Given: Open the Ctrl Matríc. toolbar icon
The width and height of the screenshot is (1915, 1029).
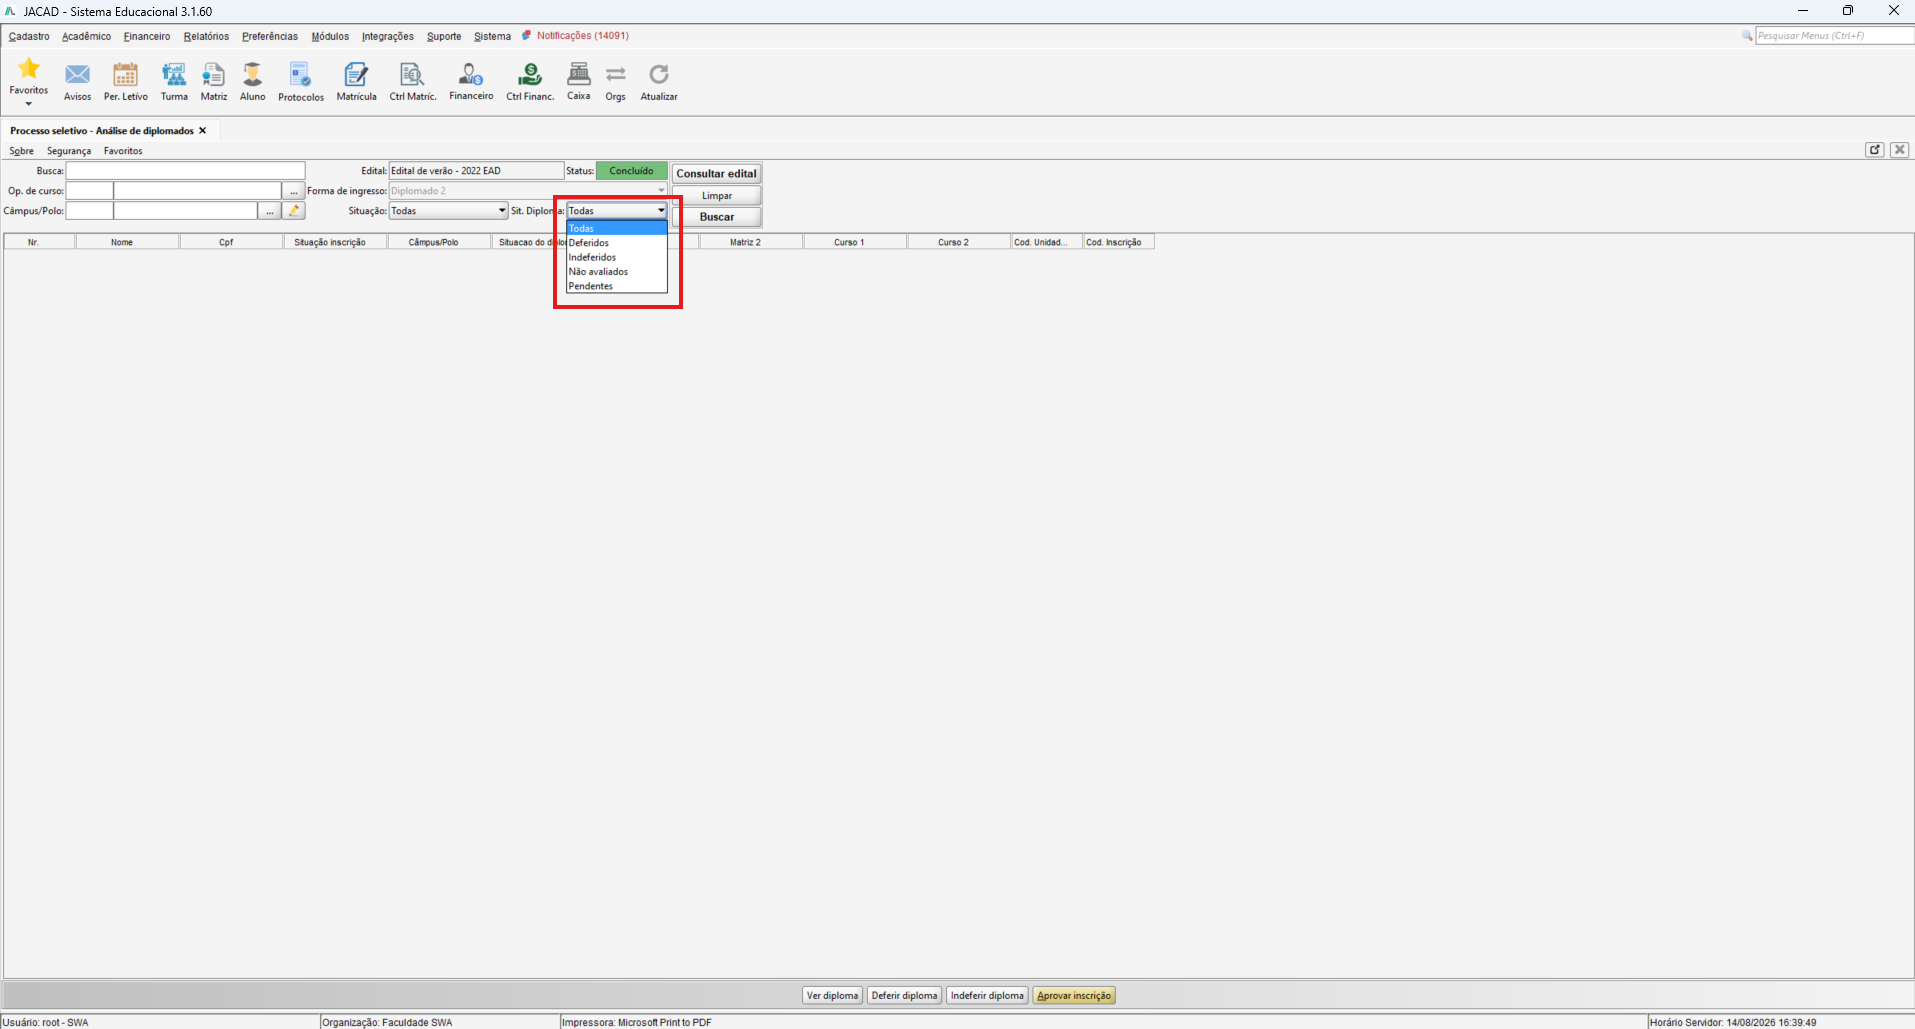Looking at the screenshot, I should pyautogui.click(x=412, y=75).
